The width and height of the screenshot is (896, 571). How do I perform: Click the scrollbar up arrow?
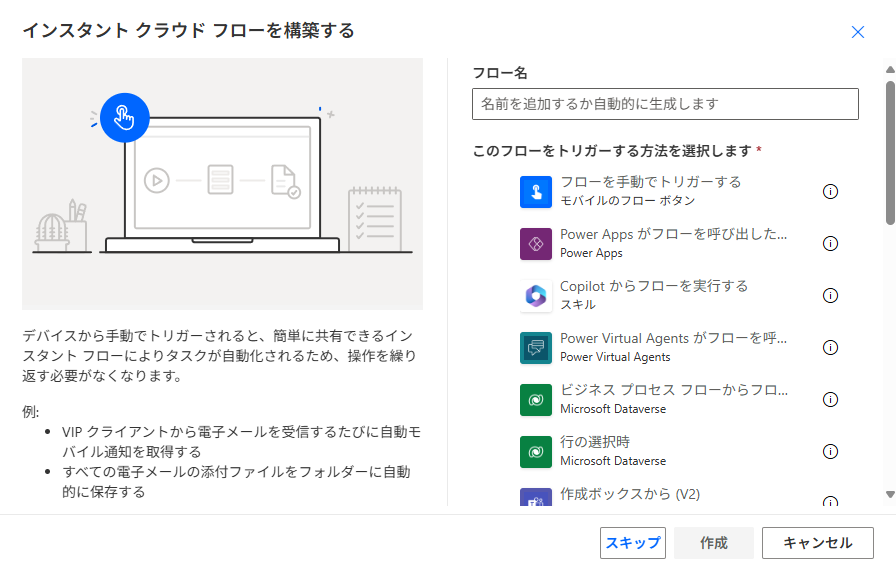pyautogui.click(x=890, y=70)
